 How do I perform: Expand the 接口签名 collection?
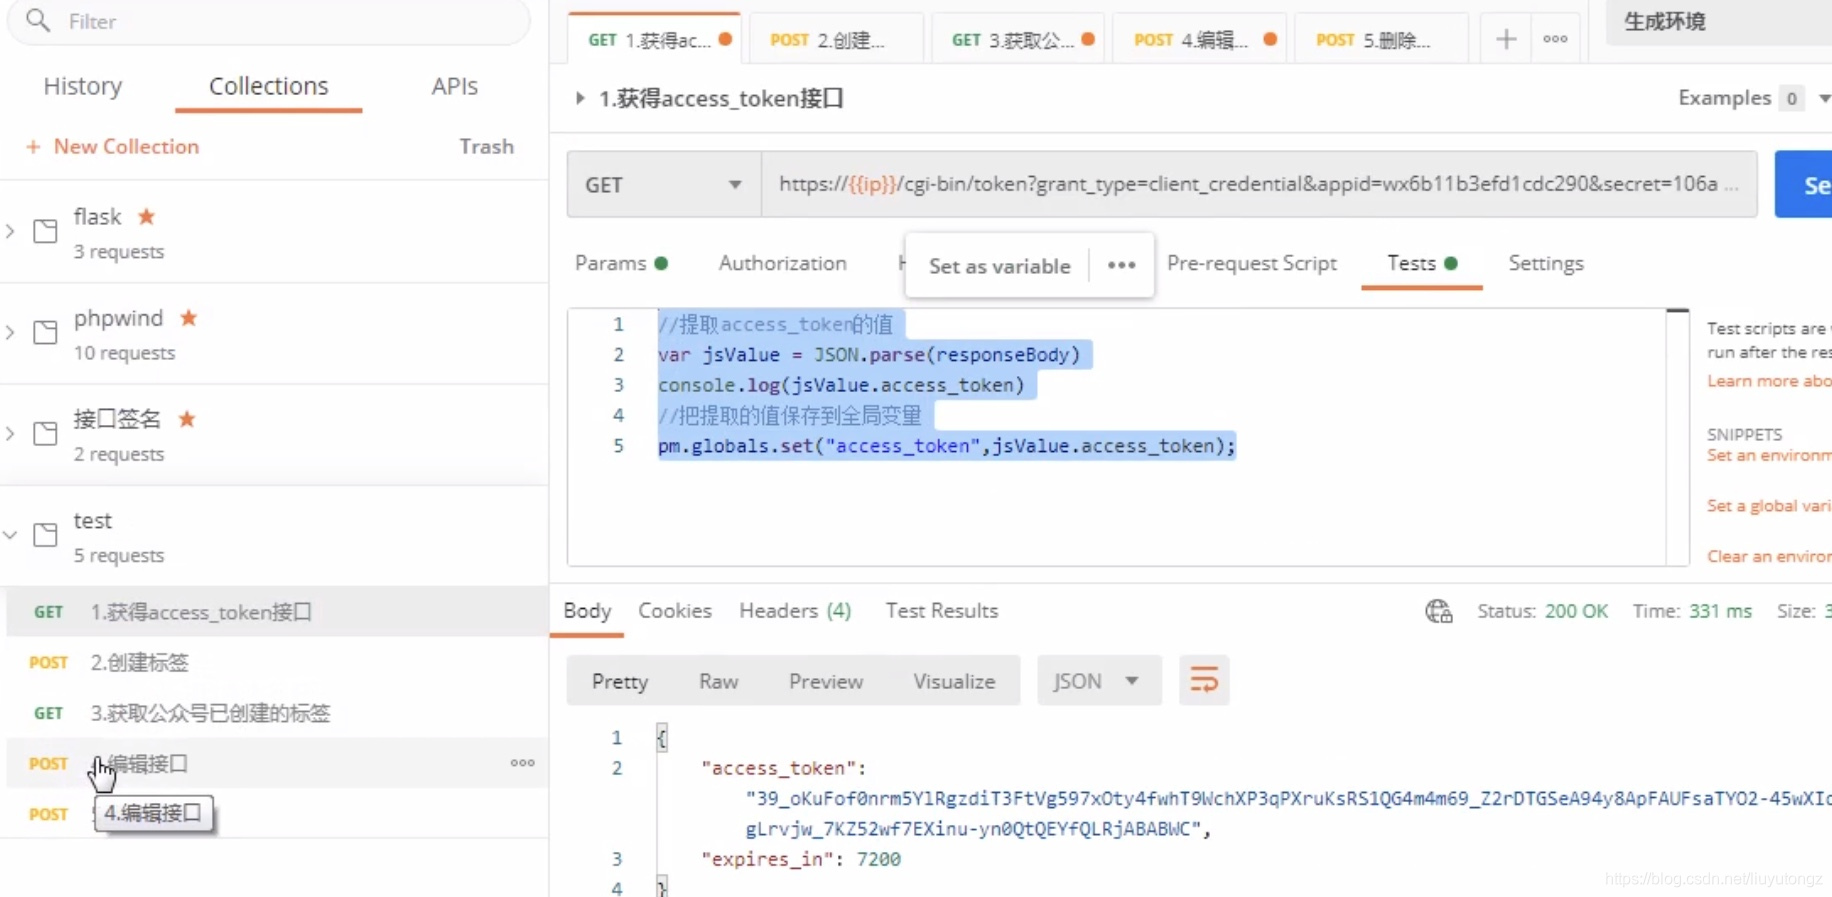click(10, 433)
